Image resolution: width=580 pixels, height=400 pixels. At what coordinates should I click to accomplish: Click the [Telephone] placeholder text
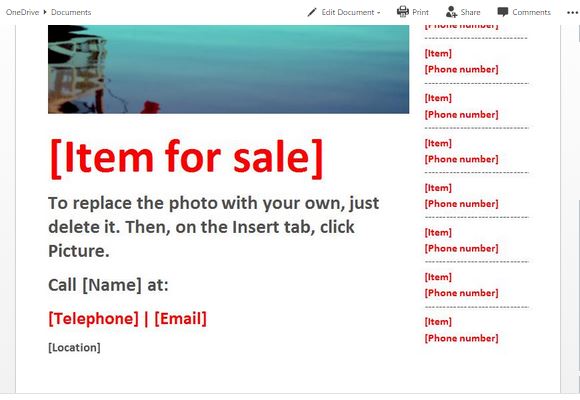[x=94, y=319]
